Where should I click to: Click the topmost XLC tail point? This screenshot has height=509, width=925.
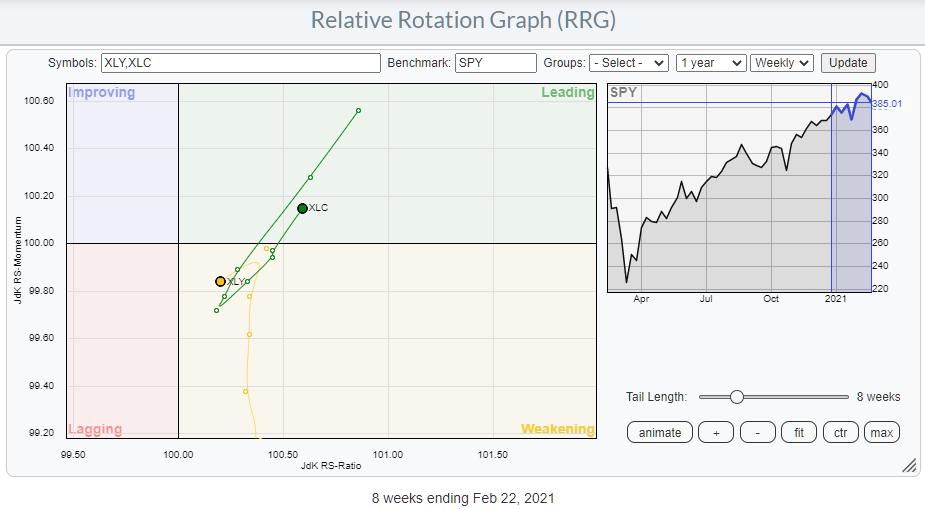click(x=358, y=111)
